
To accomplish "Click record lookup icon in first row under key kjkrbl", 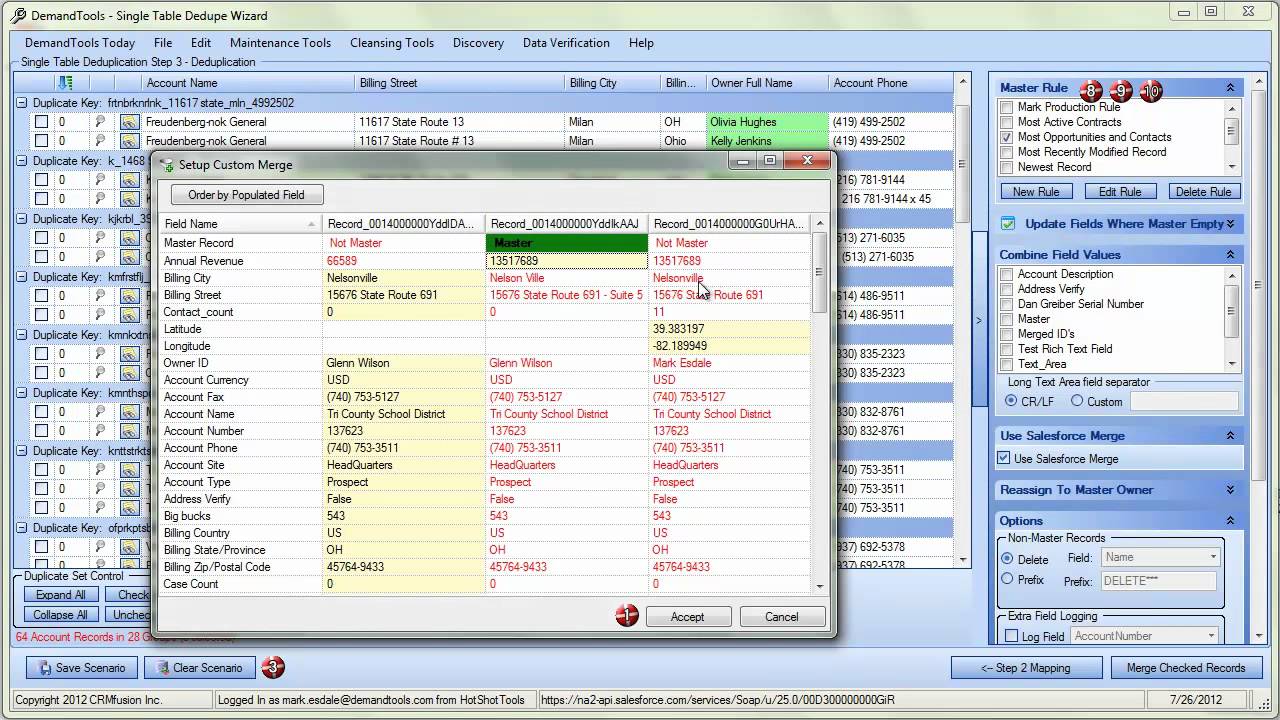I will click(x=129, y=238).
